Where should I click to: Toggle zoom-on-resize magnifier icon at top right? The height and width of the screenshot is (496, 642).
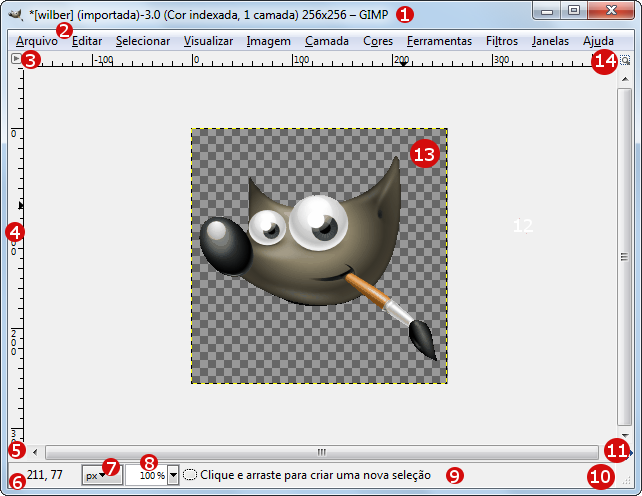pyautogui.click(x=625, y=61)
